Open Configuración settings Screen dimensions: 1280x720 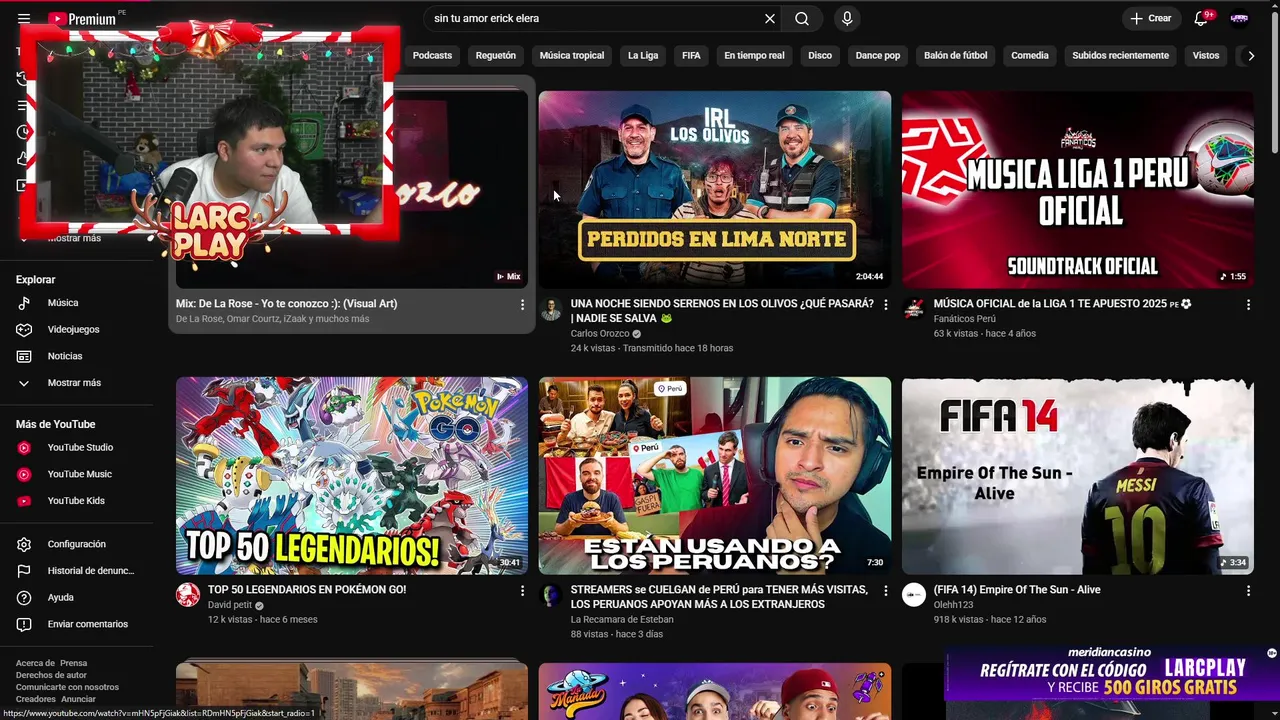[x=77, y=544]
